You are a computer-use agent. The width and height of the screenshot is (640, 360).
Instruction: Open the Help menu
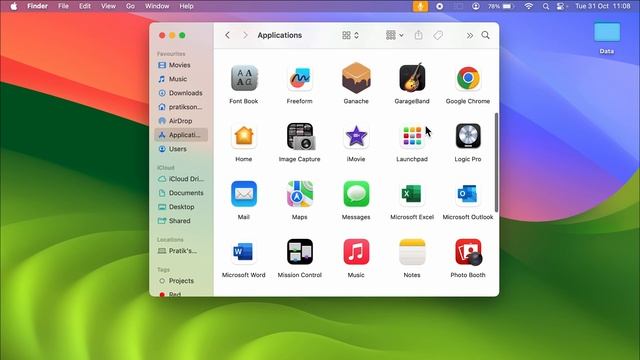186,6
